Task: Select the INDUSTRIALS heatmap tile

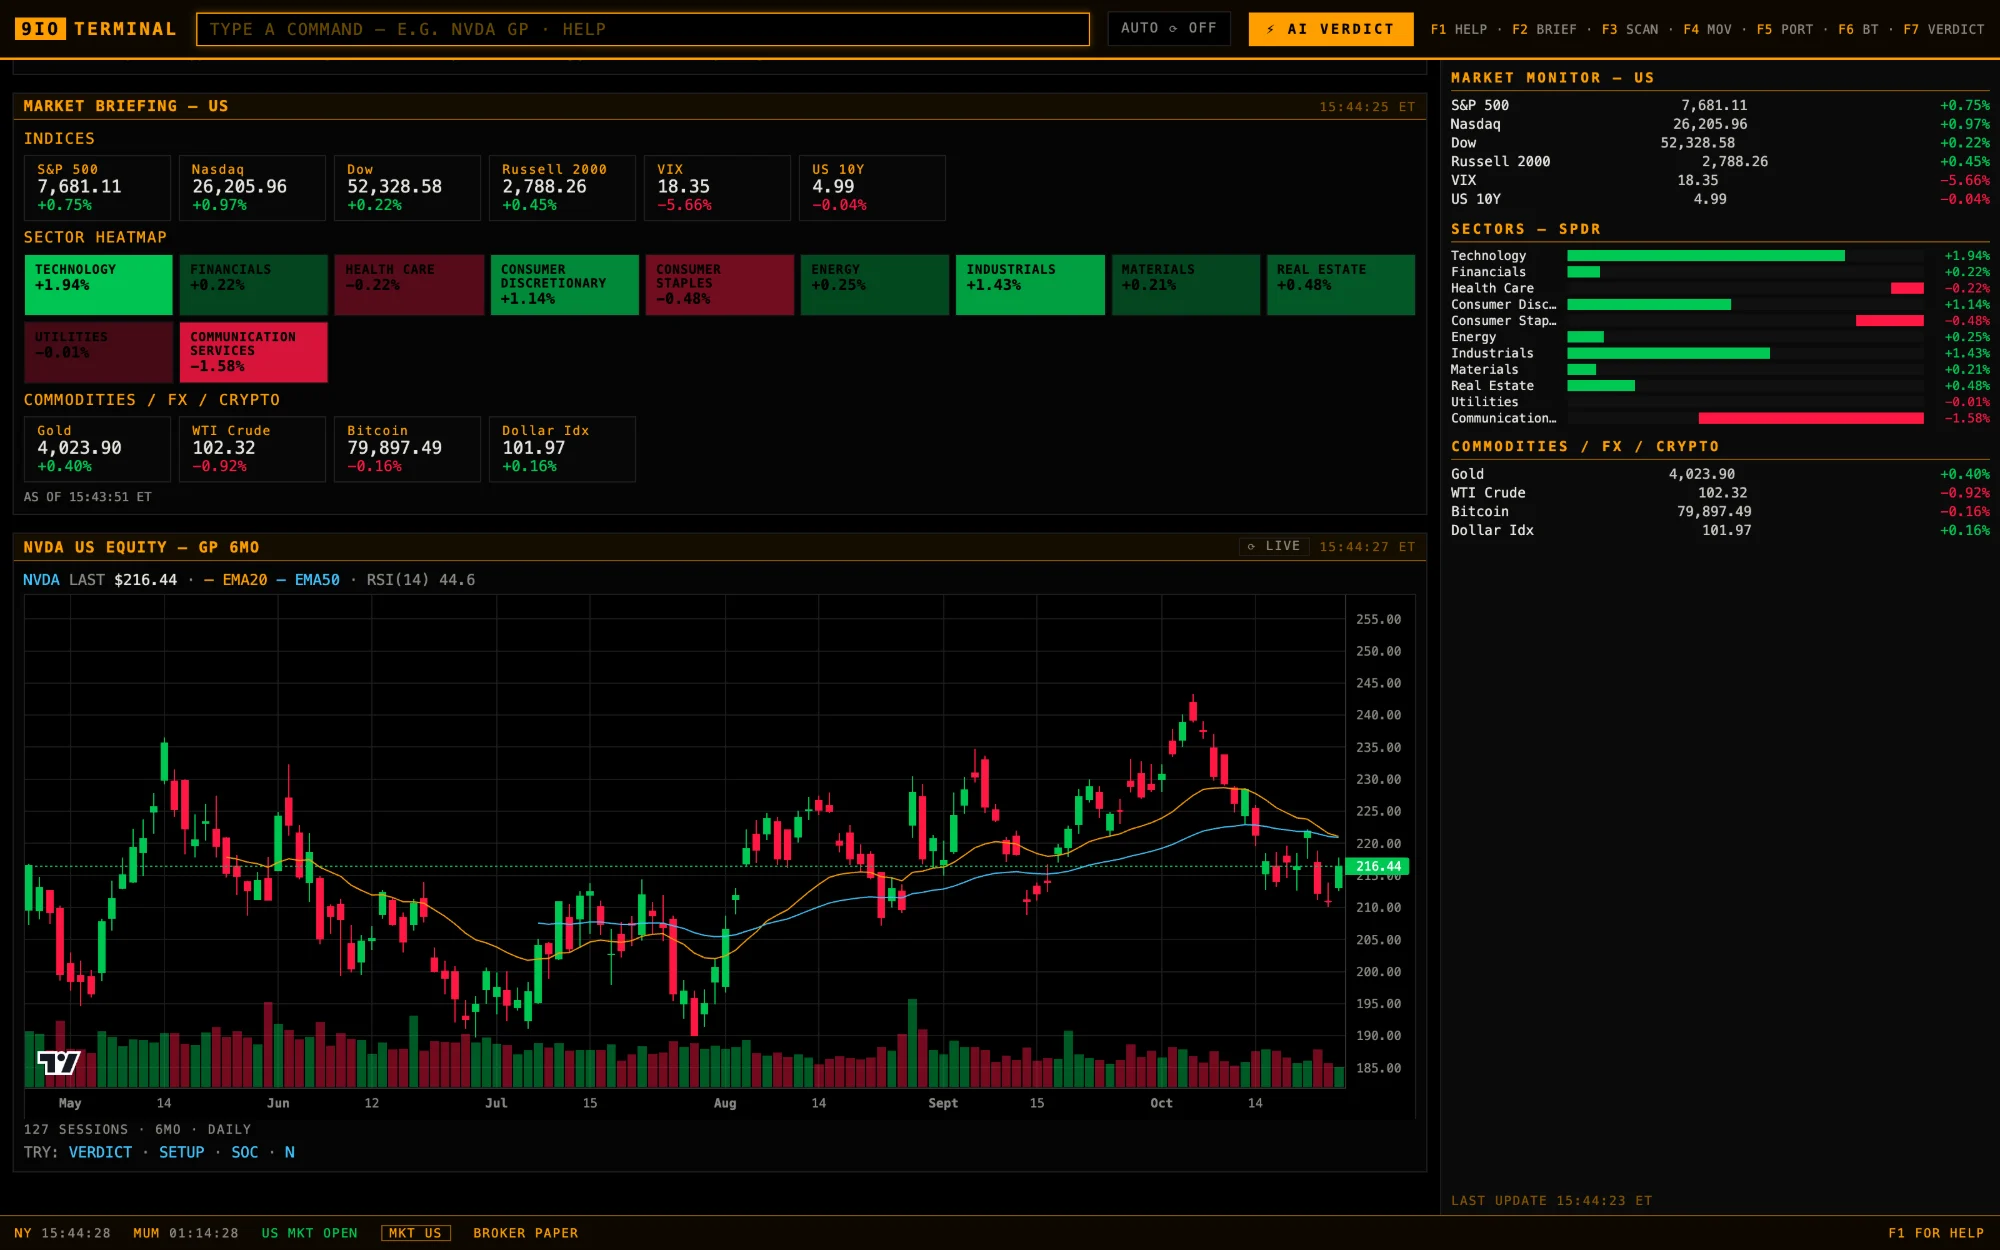Action: [1030, 285]
